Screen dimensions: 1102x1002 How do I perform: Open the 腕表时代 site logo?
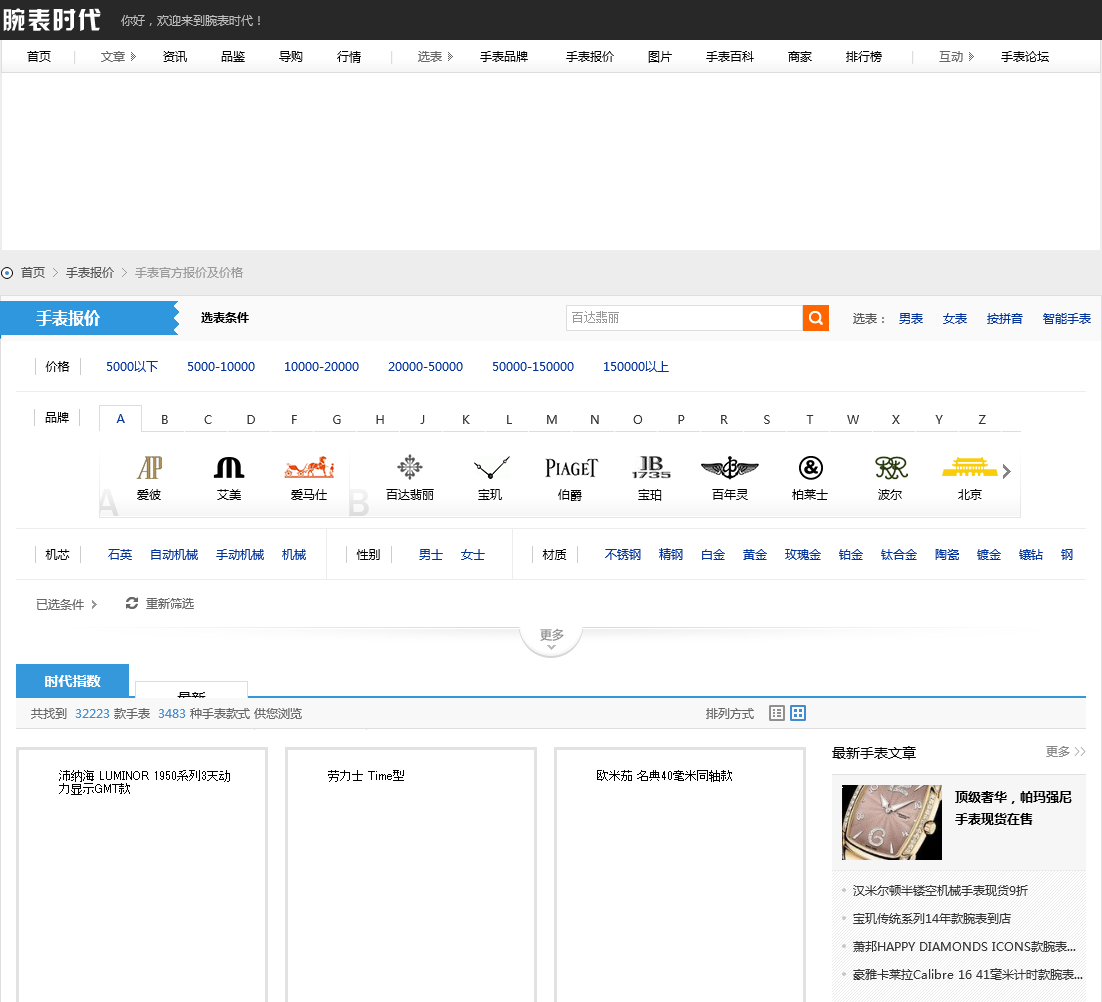point(51,20)
